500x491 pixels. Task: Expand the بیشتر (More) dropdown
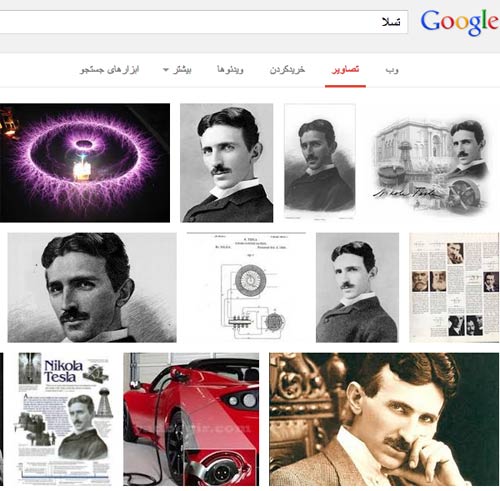pyautogui.click(x=177, y=70)
